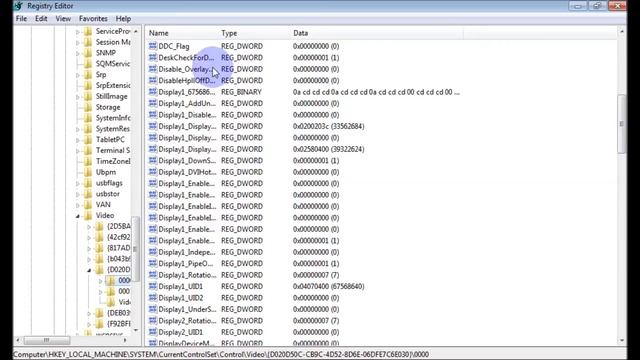640x360 pixels.
Task: Expand the {817AD... subkey
Action: (x=89, y=248)
